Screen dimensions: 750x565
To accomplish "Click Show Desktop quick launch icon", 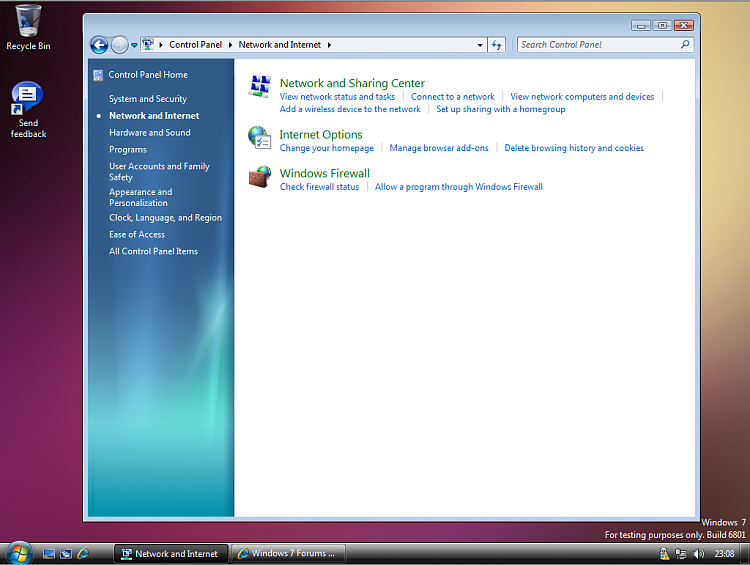I will point(49,554).
